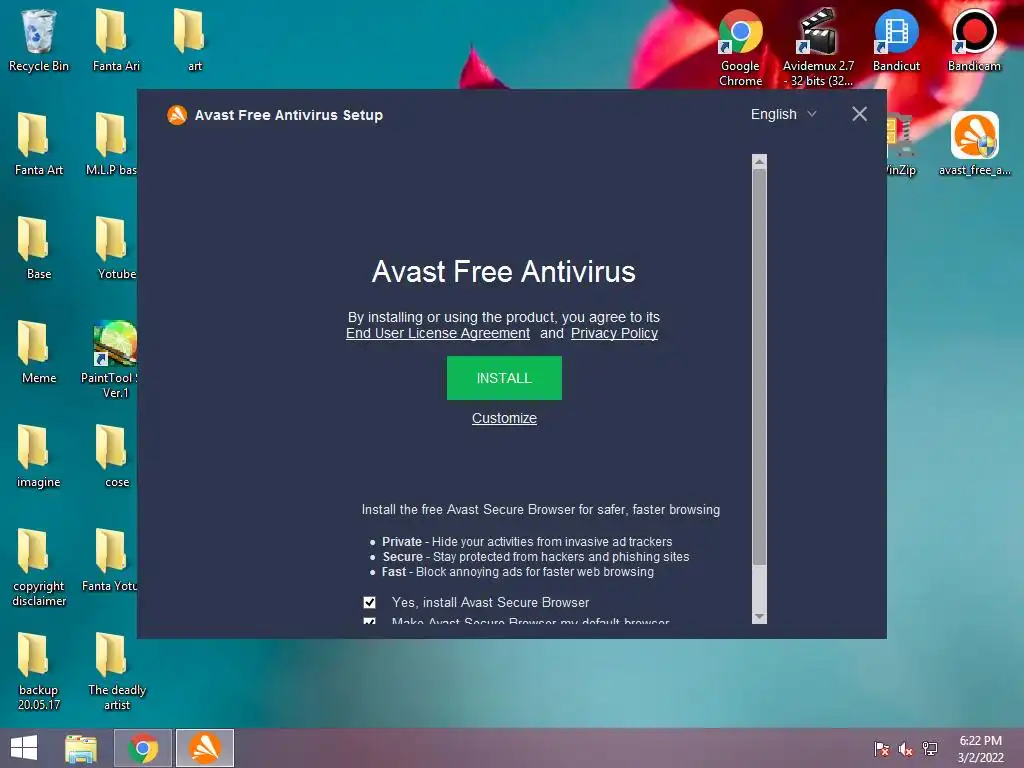
Task: Select the Bandicam desktop shortcut
Action: coord(974,40)
